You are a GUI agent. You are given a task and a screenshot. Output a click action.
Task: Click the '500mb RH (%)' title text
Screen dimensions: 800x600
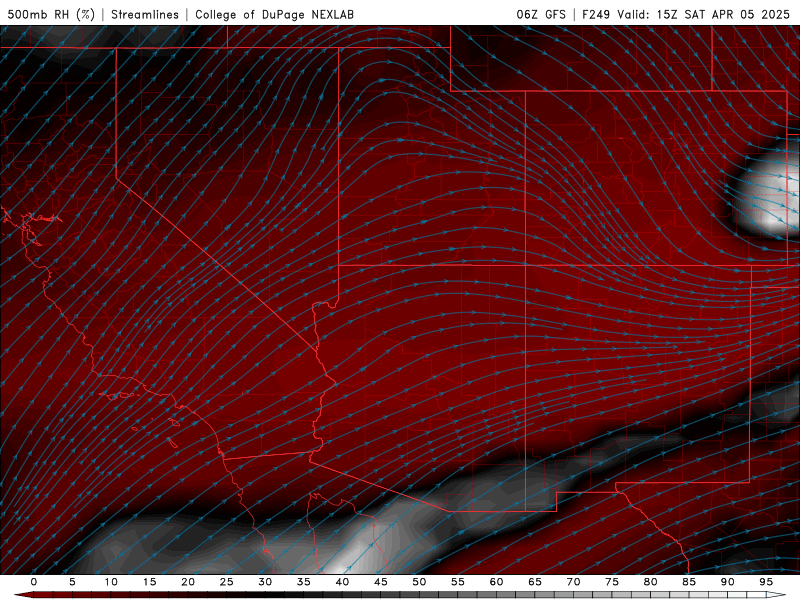coord(51,14)
